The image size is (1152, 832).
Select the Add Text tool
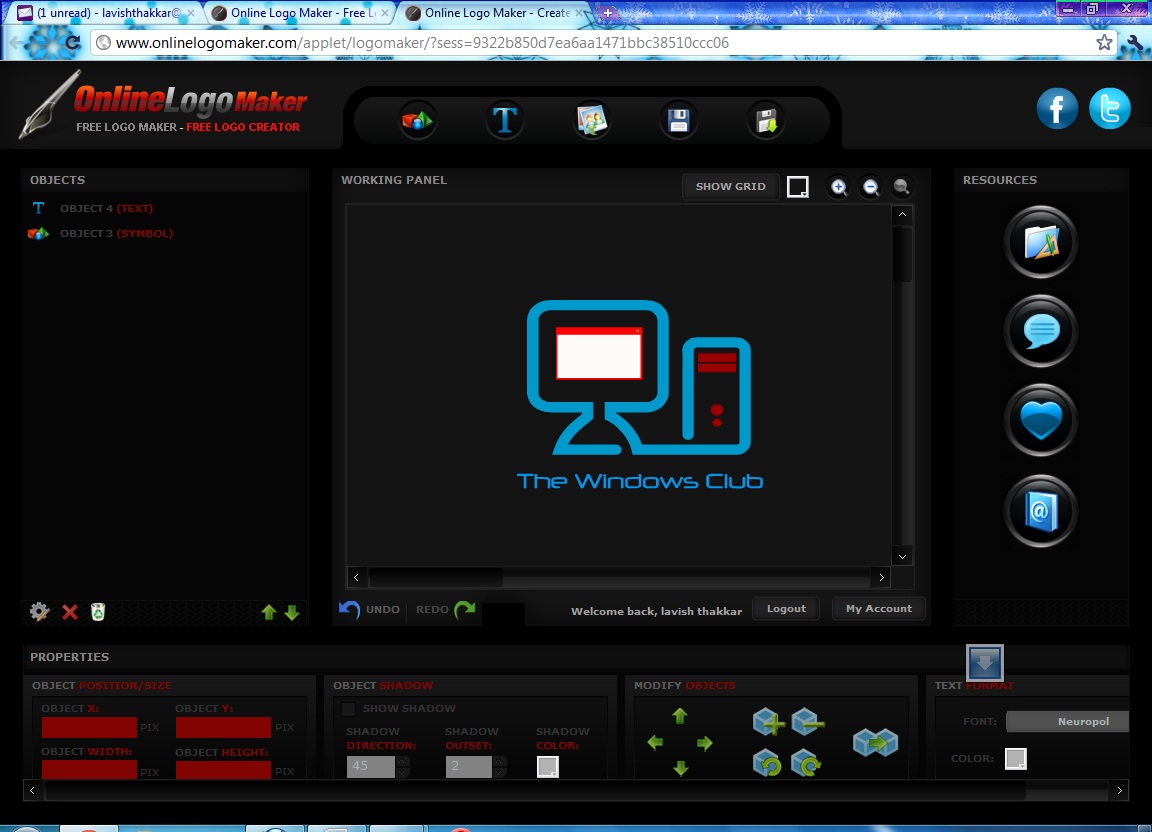click(x=504, y=119)
